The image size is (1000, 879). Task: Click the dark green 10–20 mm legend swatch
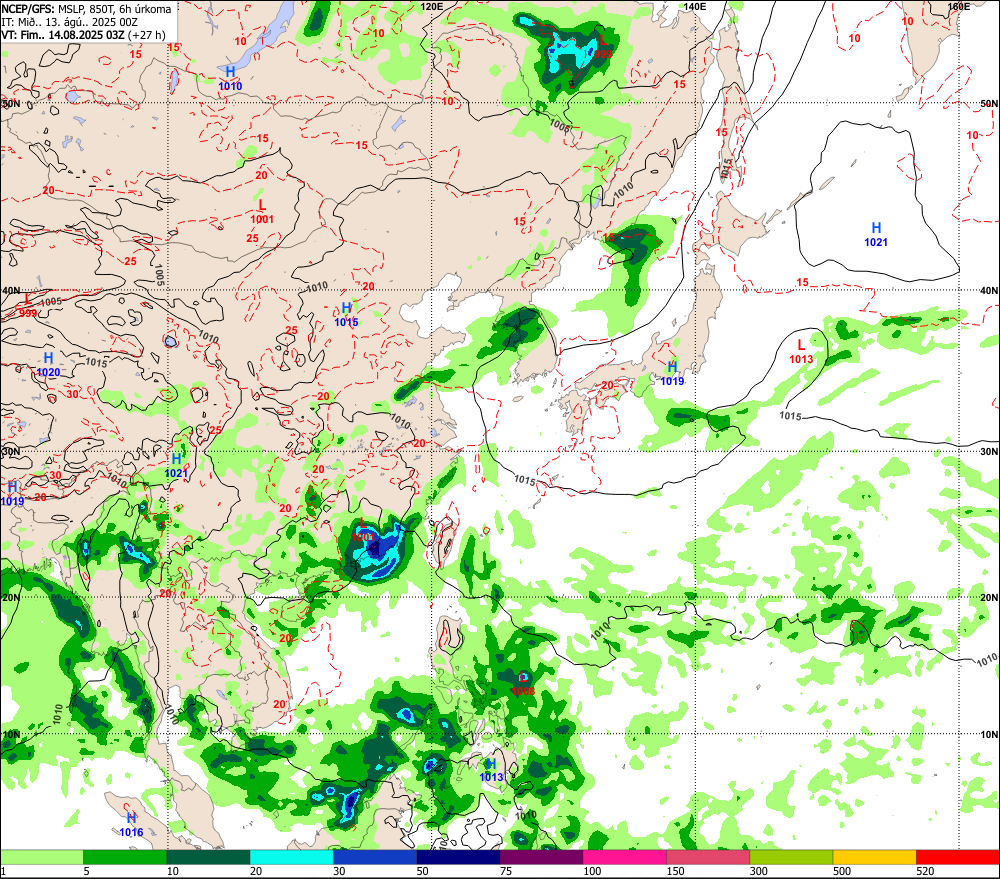[x=209, y=857]
